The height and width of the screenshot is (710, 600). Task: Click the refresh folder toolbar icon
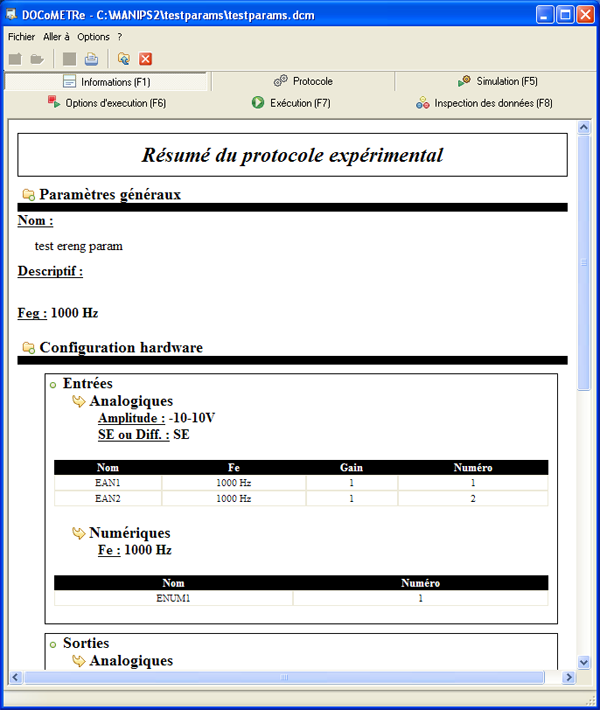point(124,59)
